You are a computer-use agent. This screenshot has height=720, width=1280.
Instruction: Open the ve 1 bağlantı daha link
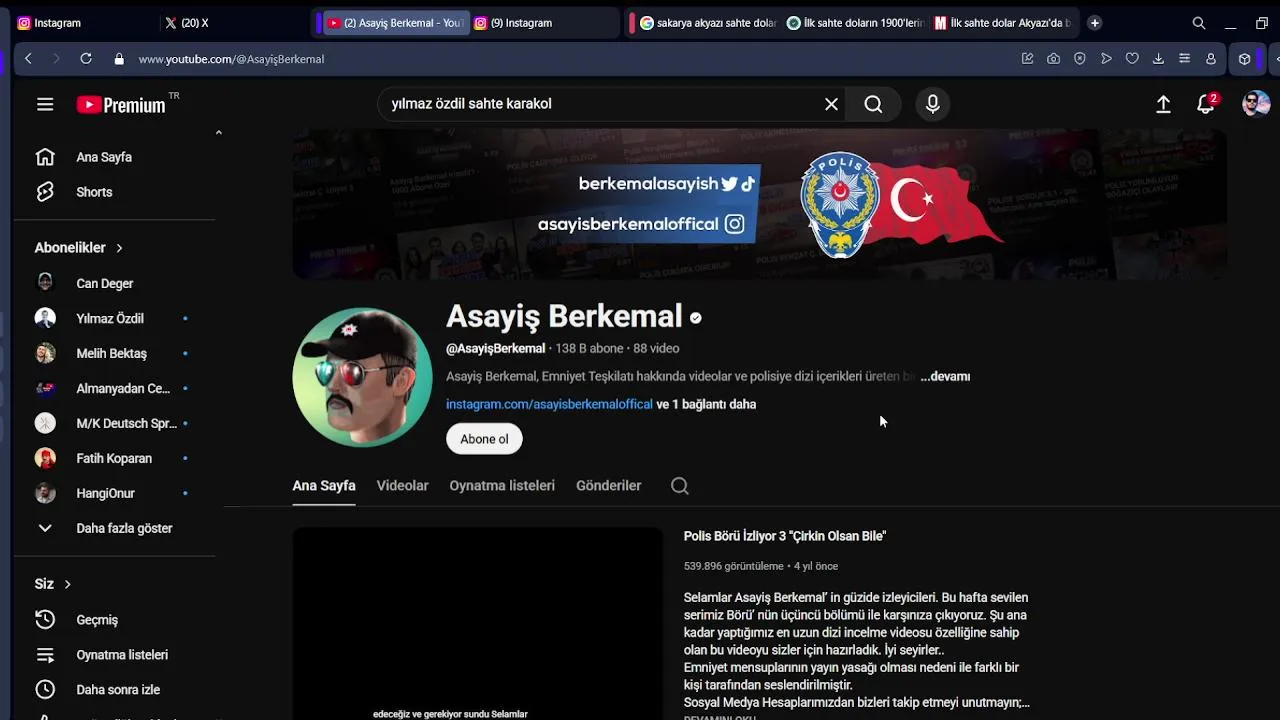coord(706,405)
